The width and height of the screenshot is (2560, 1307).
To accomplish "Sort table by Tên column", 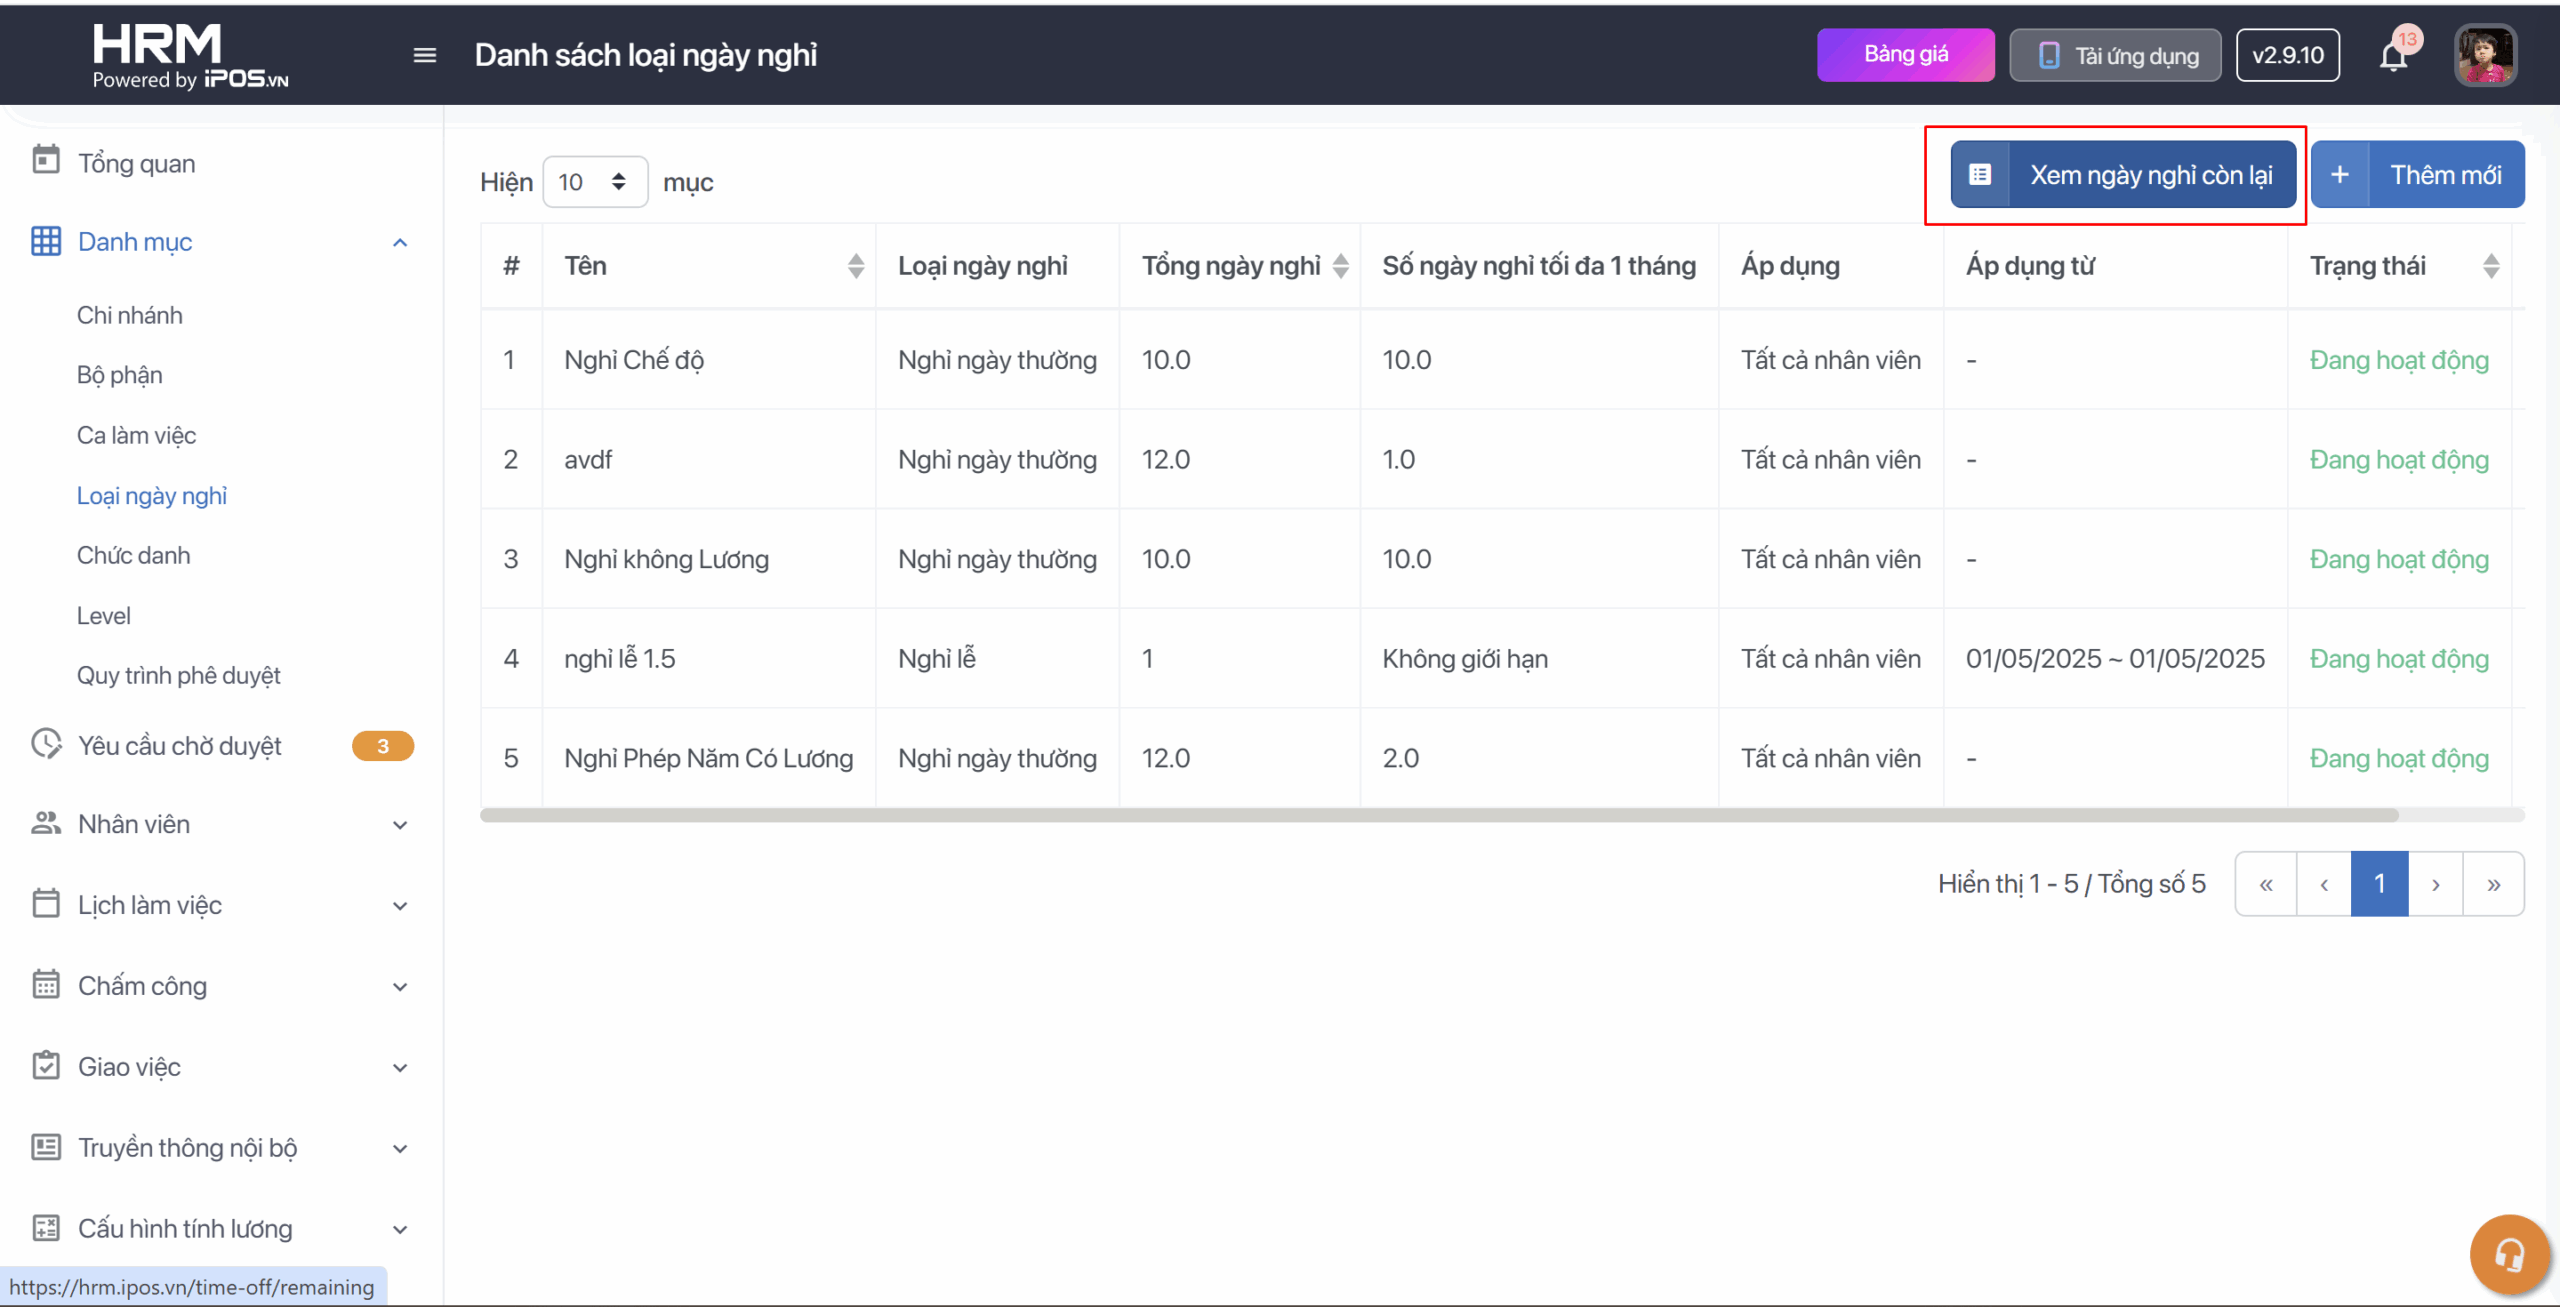I will click(855, 266).
